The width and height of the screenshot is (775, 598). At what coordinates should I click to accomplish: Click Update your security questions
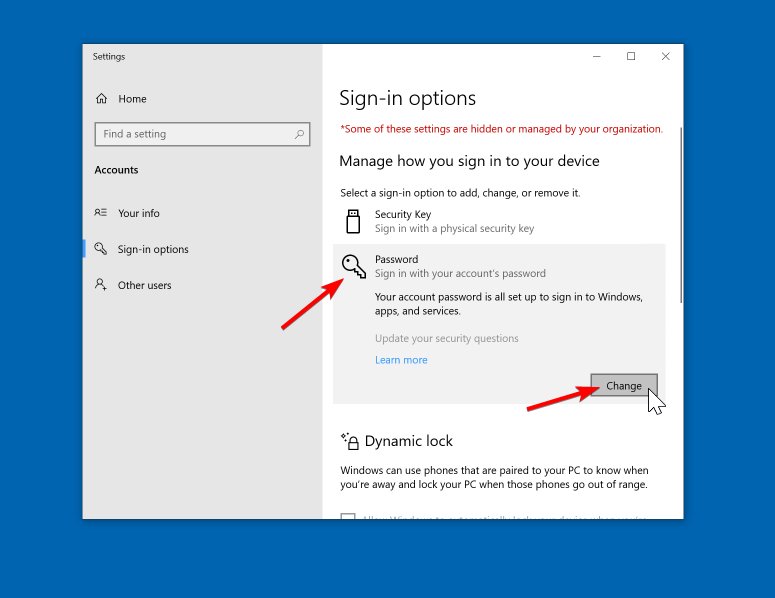(x=446, y=338)
